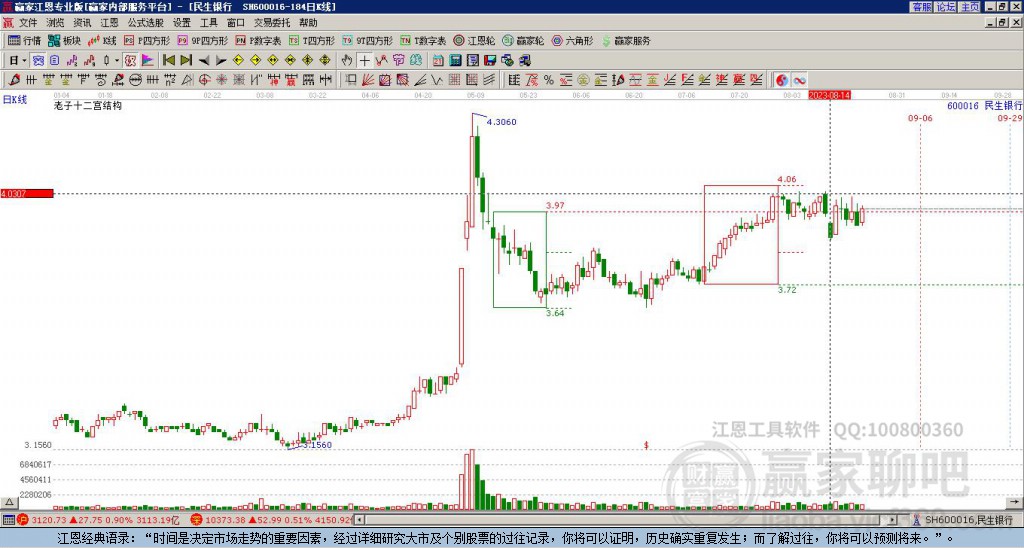The image size is (1024, 548).
Task: Click the grid icon at status bar start
Action: [8, 520]
